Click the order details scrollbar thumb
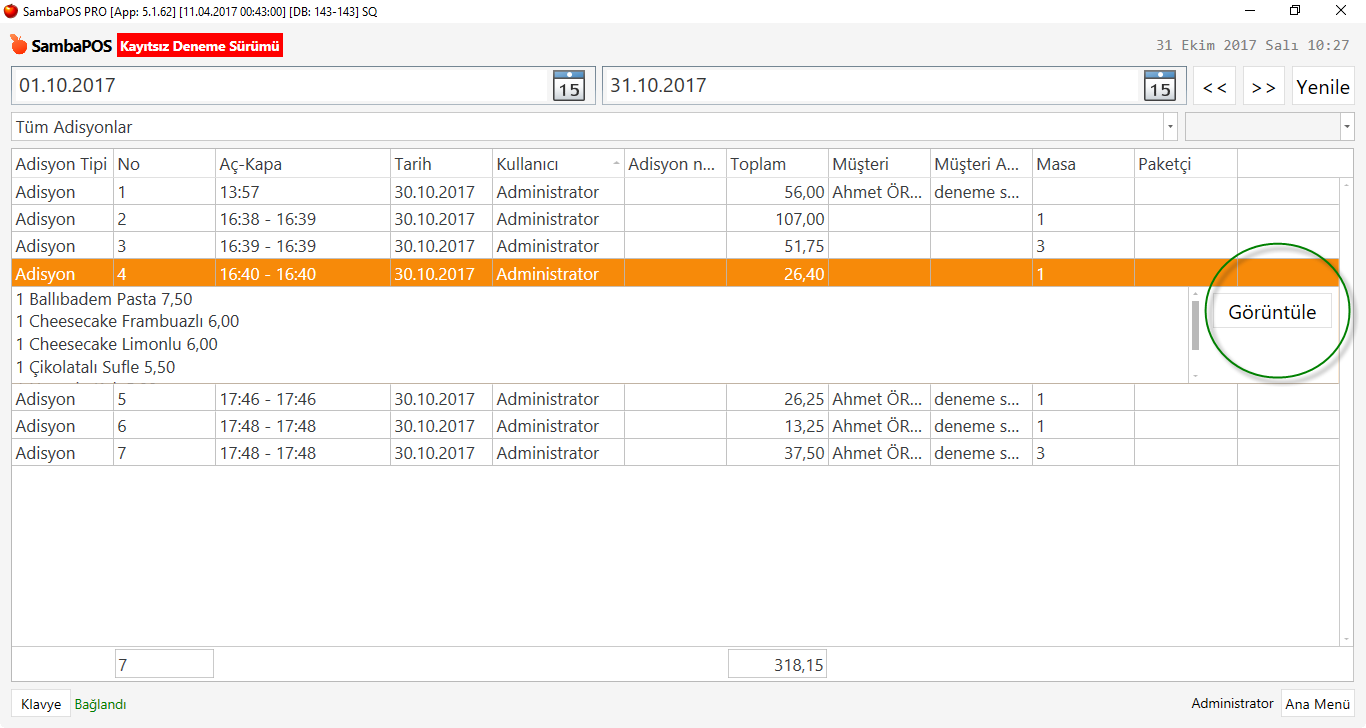1366x728 pixels. [x=1195, y=326]
